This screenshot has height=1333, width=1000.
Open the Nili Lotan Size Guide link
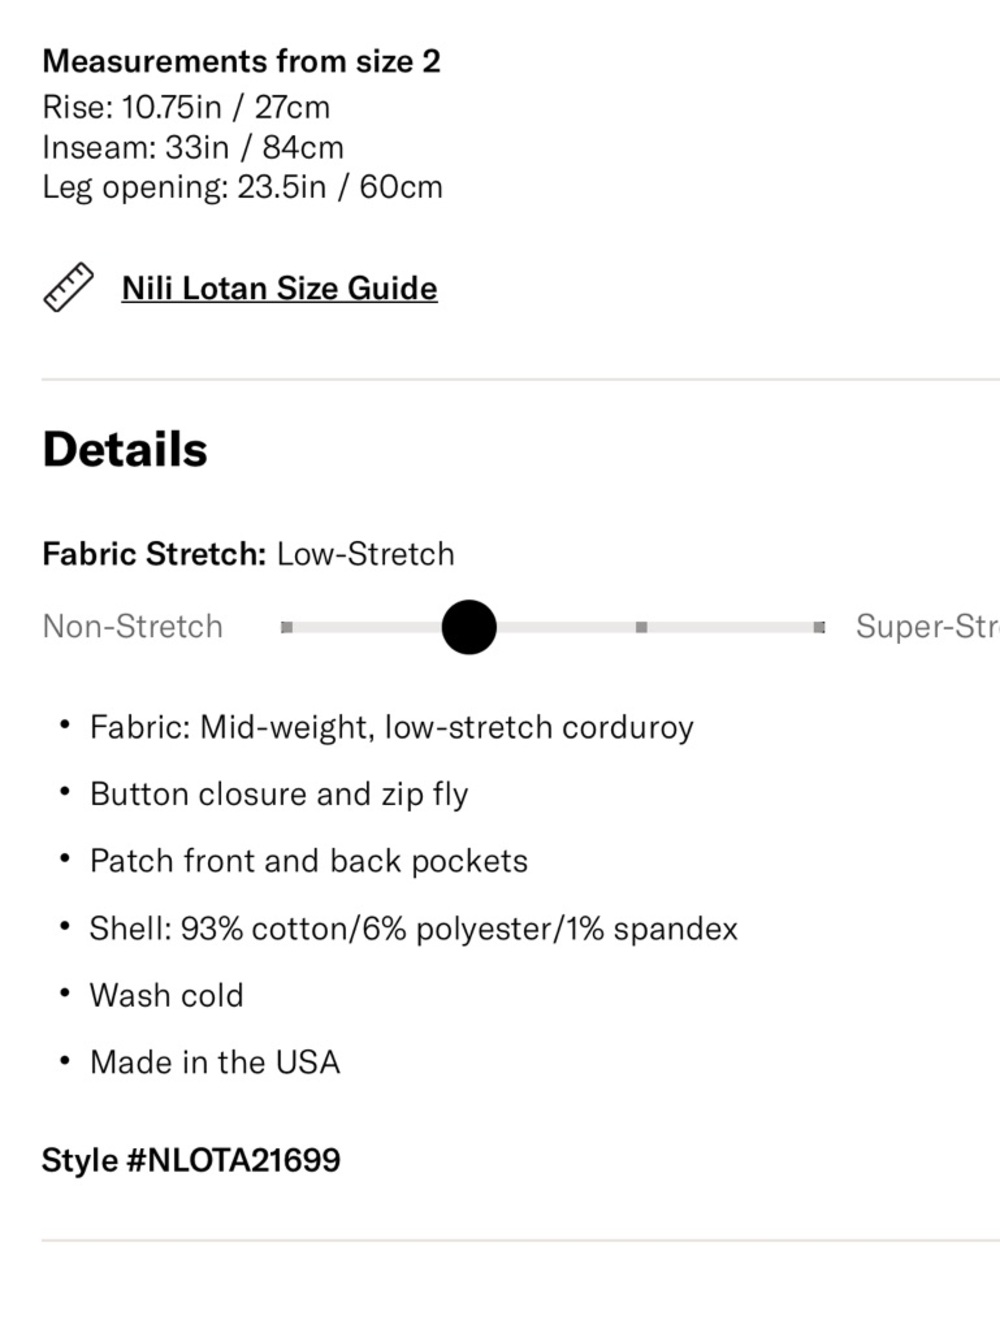[x=279, y=288]
